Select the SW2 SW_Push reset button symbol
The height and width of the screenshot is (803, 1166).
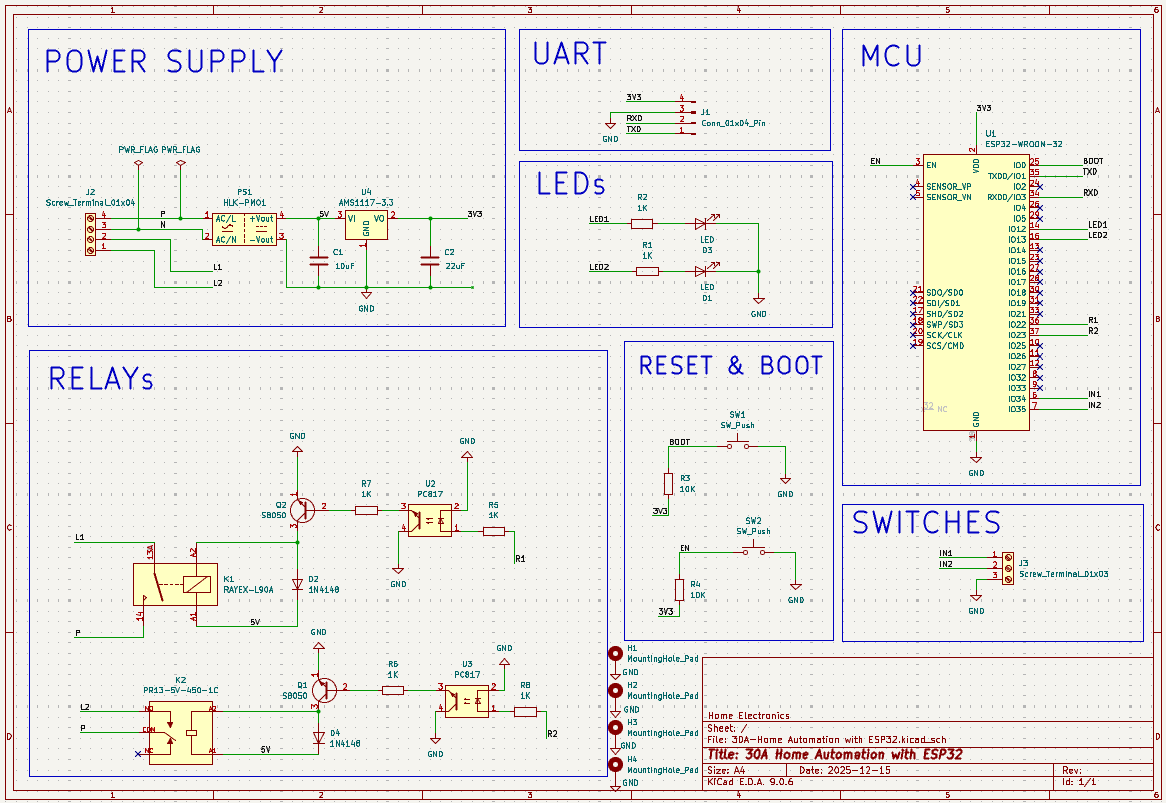(x=753, y=549)
